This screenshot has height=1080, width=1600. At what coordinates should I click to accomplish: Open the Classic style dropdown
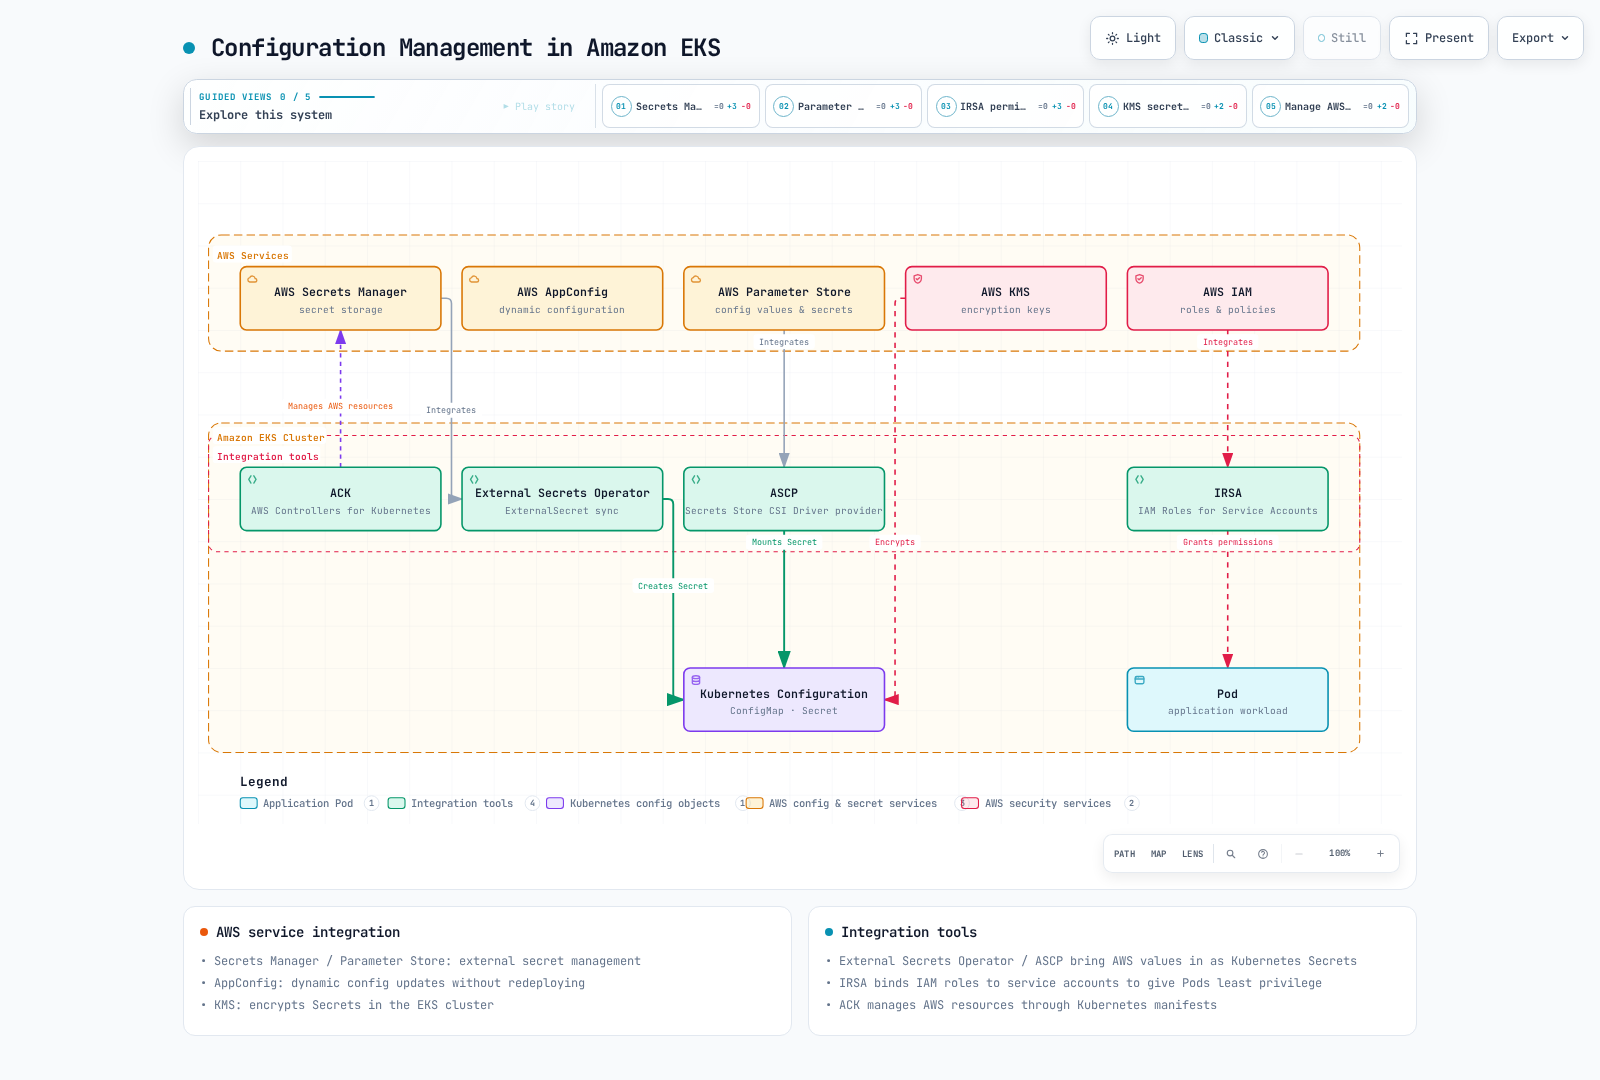(x=1239, y=38)
